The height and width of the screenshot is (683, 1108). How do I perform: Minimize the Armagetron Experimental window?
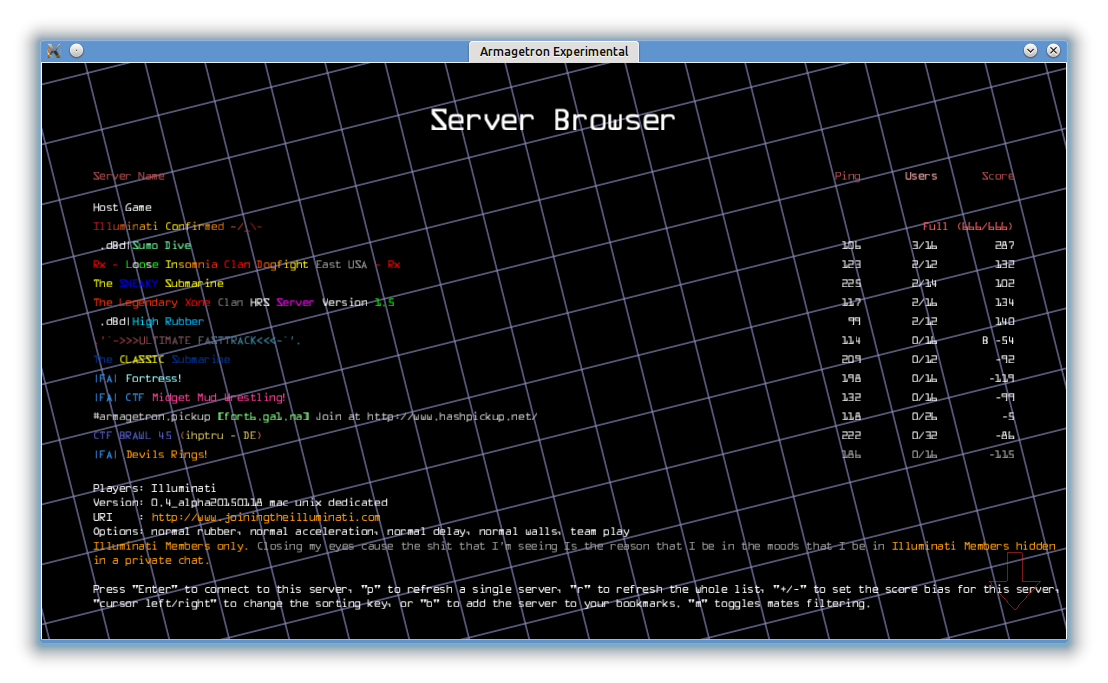[1031, 50]
